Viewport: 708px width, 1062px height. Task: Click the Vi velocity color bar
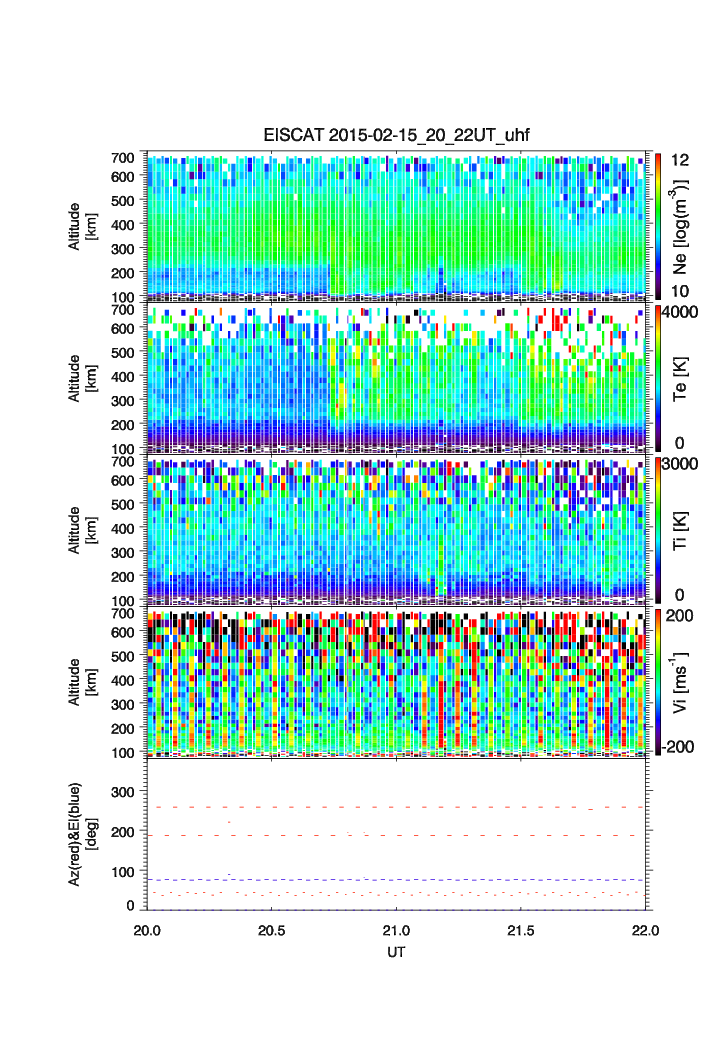coord(657,680)
